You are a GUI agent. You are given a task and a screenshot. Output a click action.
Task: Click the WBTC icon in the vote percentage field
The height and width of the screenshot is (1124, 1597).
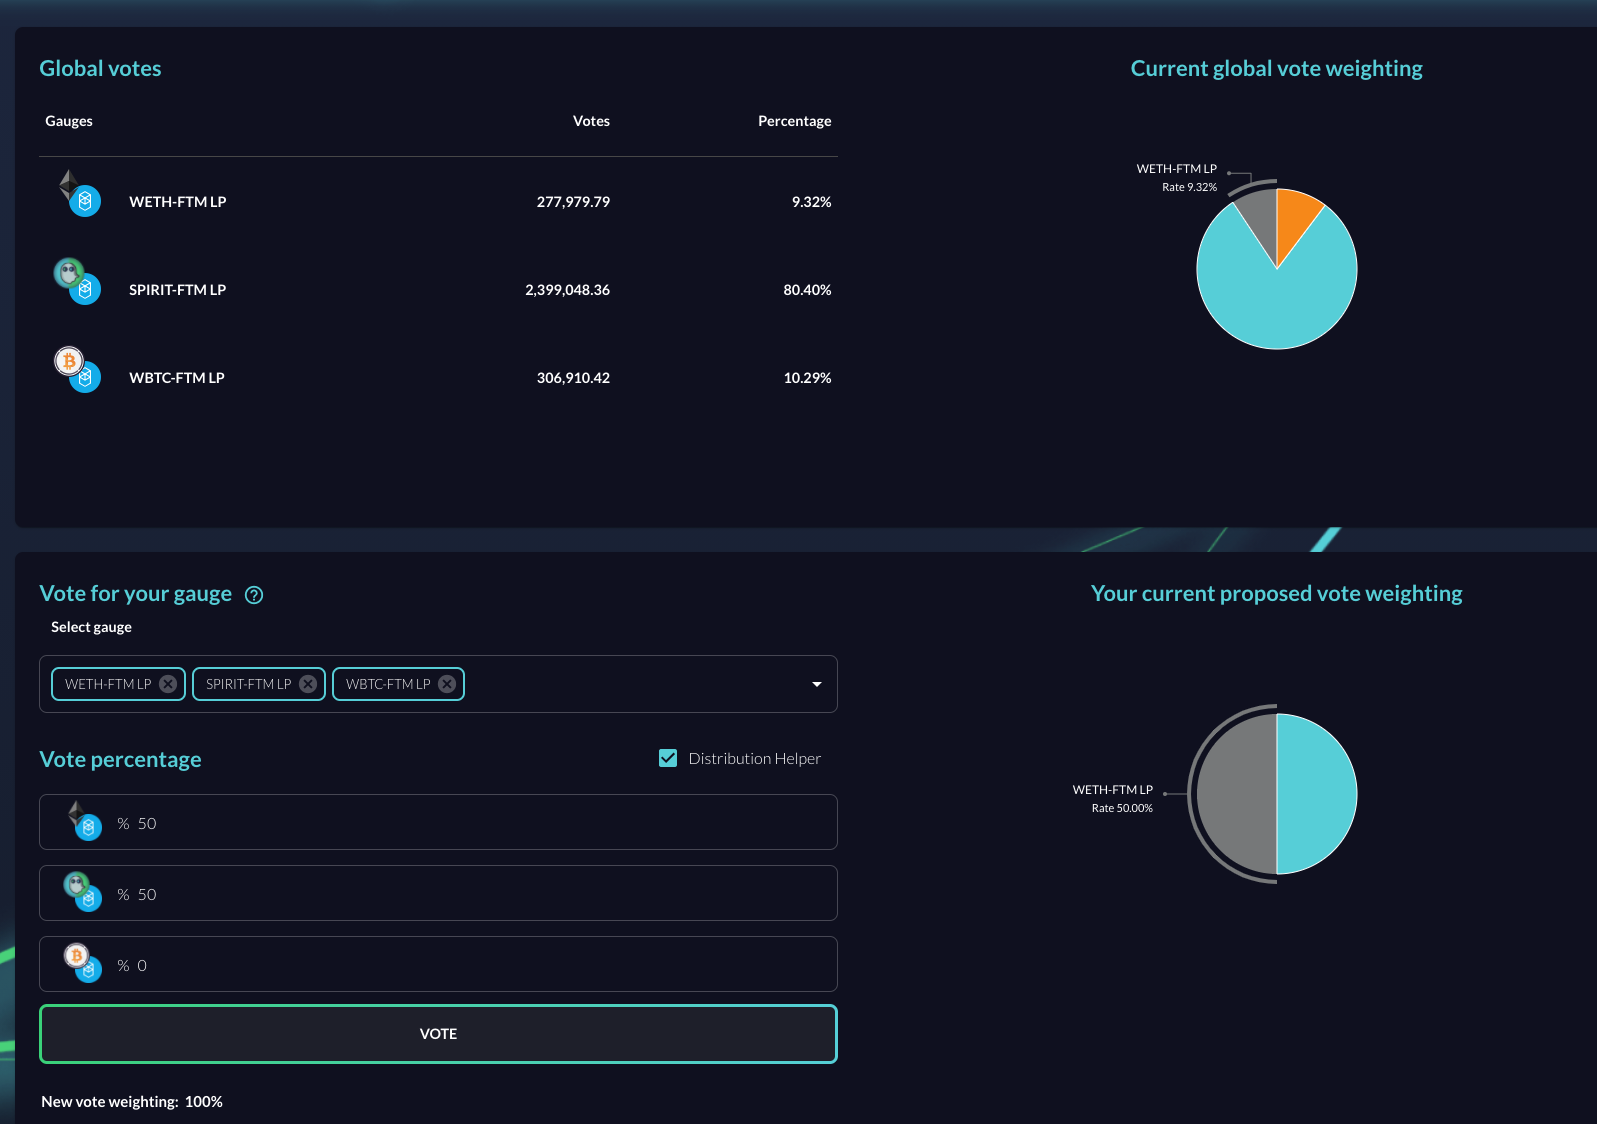coord(83,962)
